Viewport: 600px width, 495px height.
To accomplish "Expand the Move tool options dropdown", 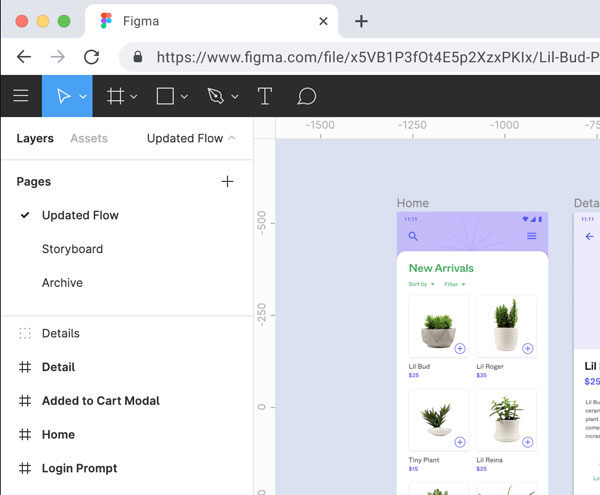I will tap(83, 97).
